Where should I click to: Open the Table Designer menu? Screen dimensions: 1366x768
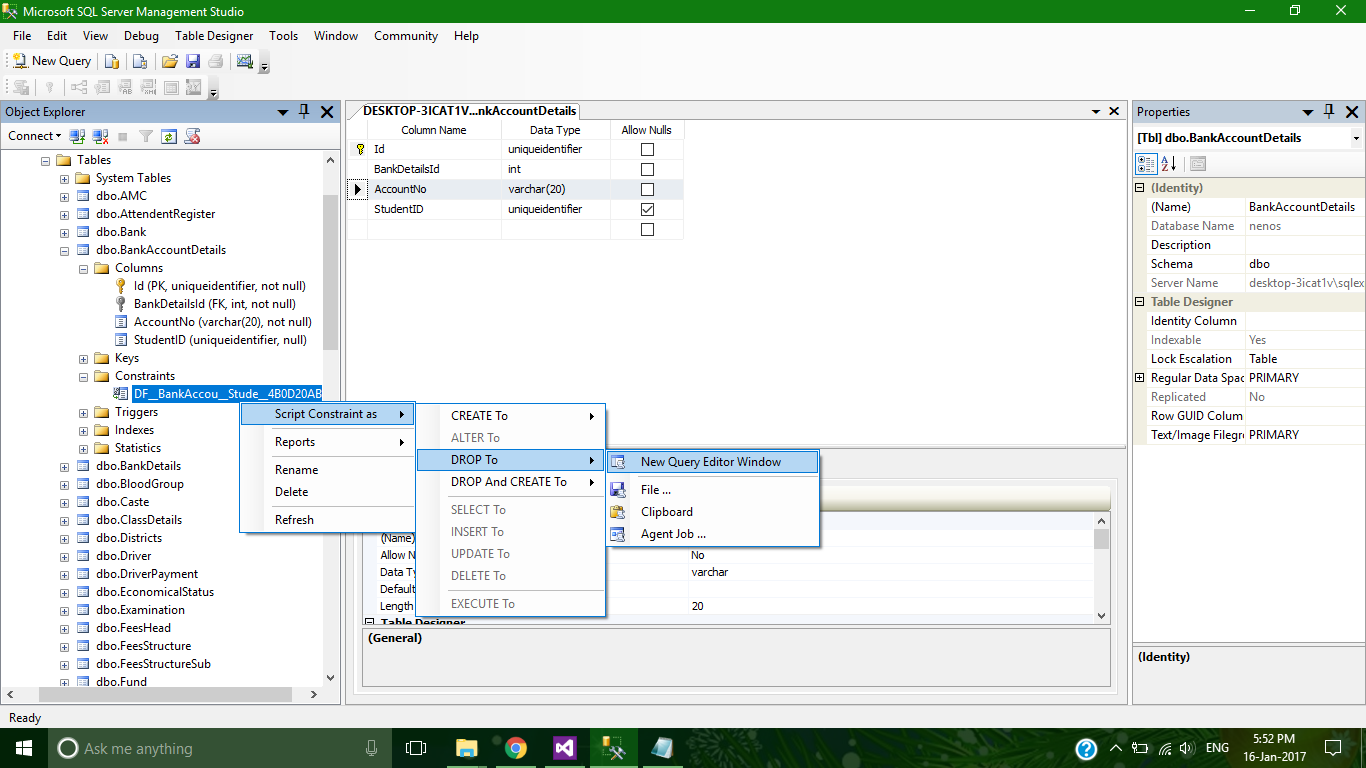coord(214,36)
